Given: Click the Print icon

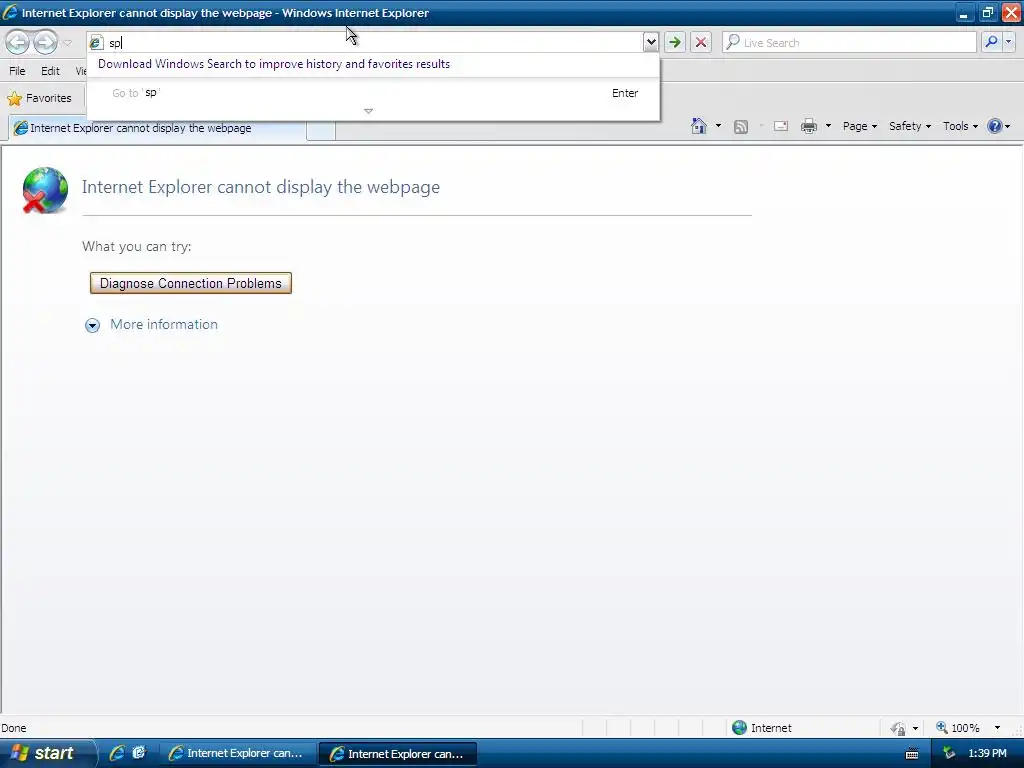Looking at the screenshot, I should pyautogui.click(x=808, y=127).
